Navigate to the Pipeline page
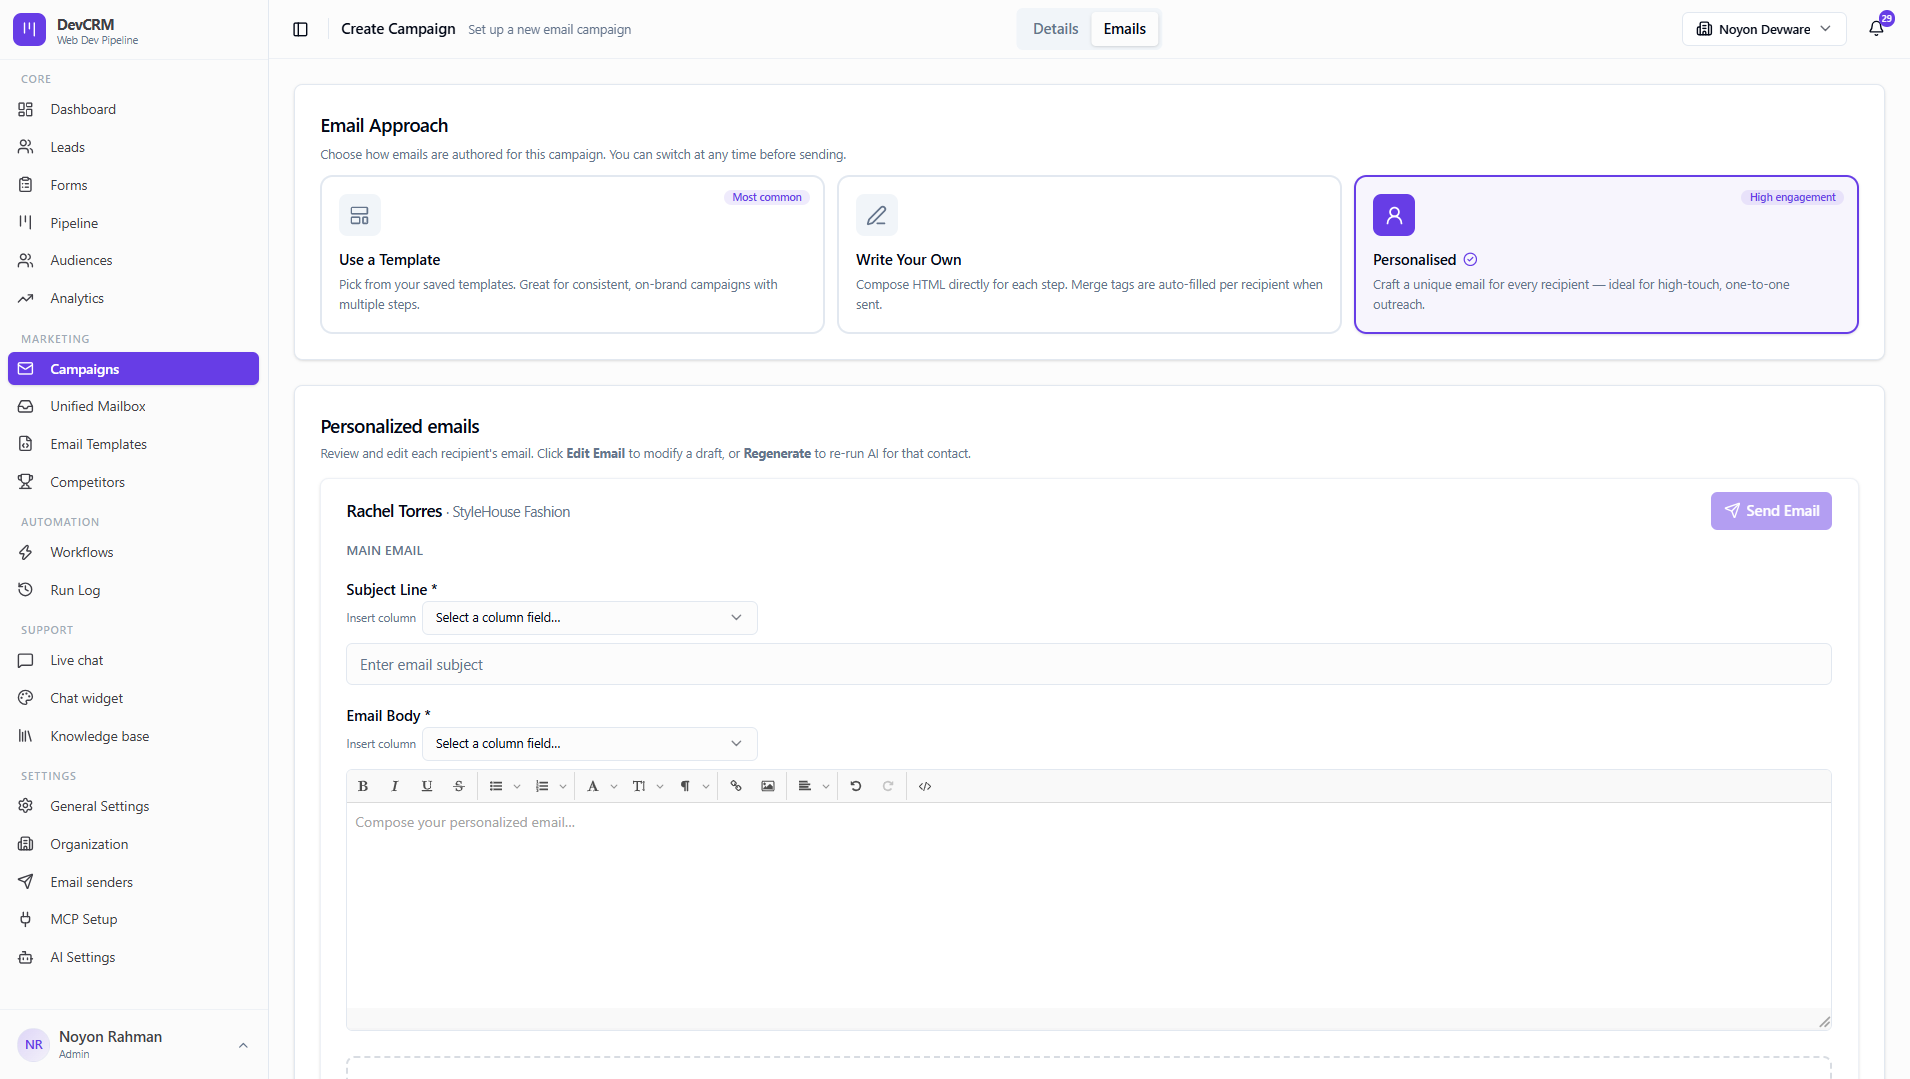1910x1079 pixels. [x=133, y=223]
